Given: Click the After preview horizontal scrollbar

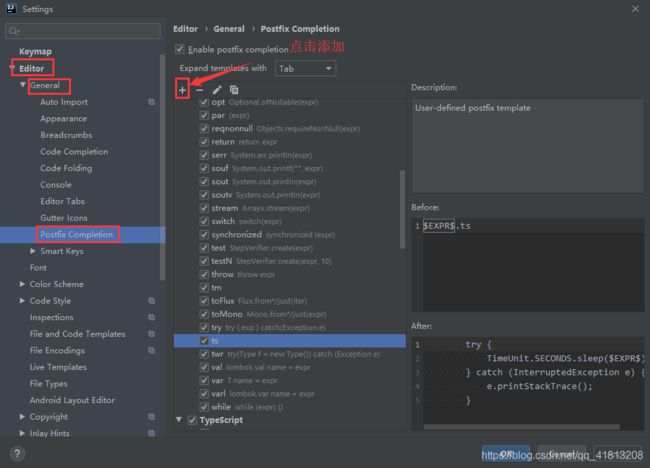Looking at the screenshot, I should pos(521,427).
